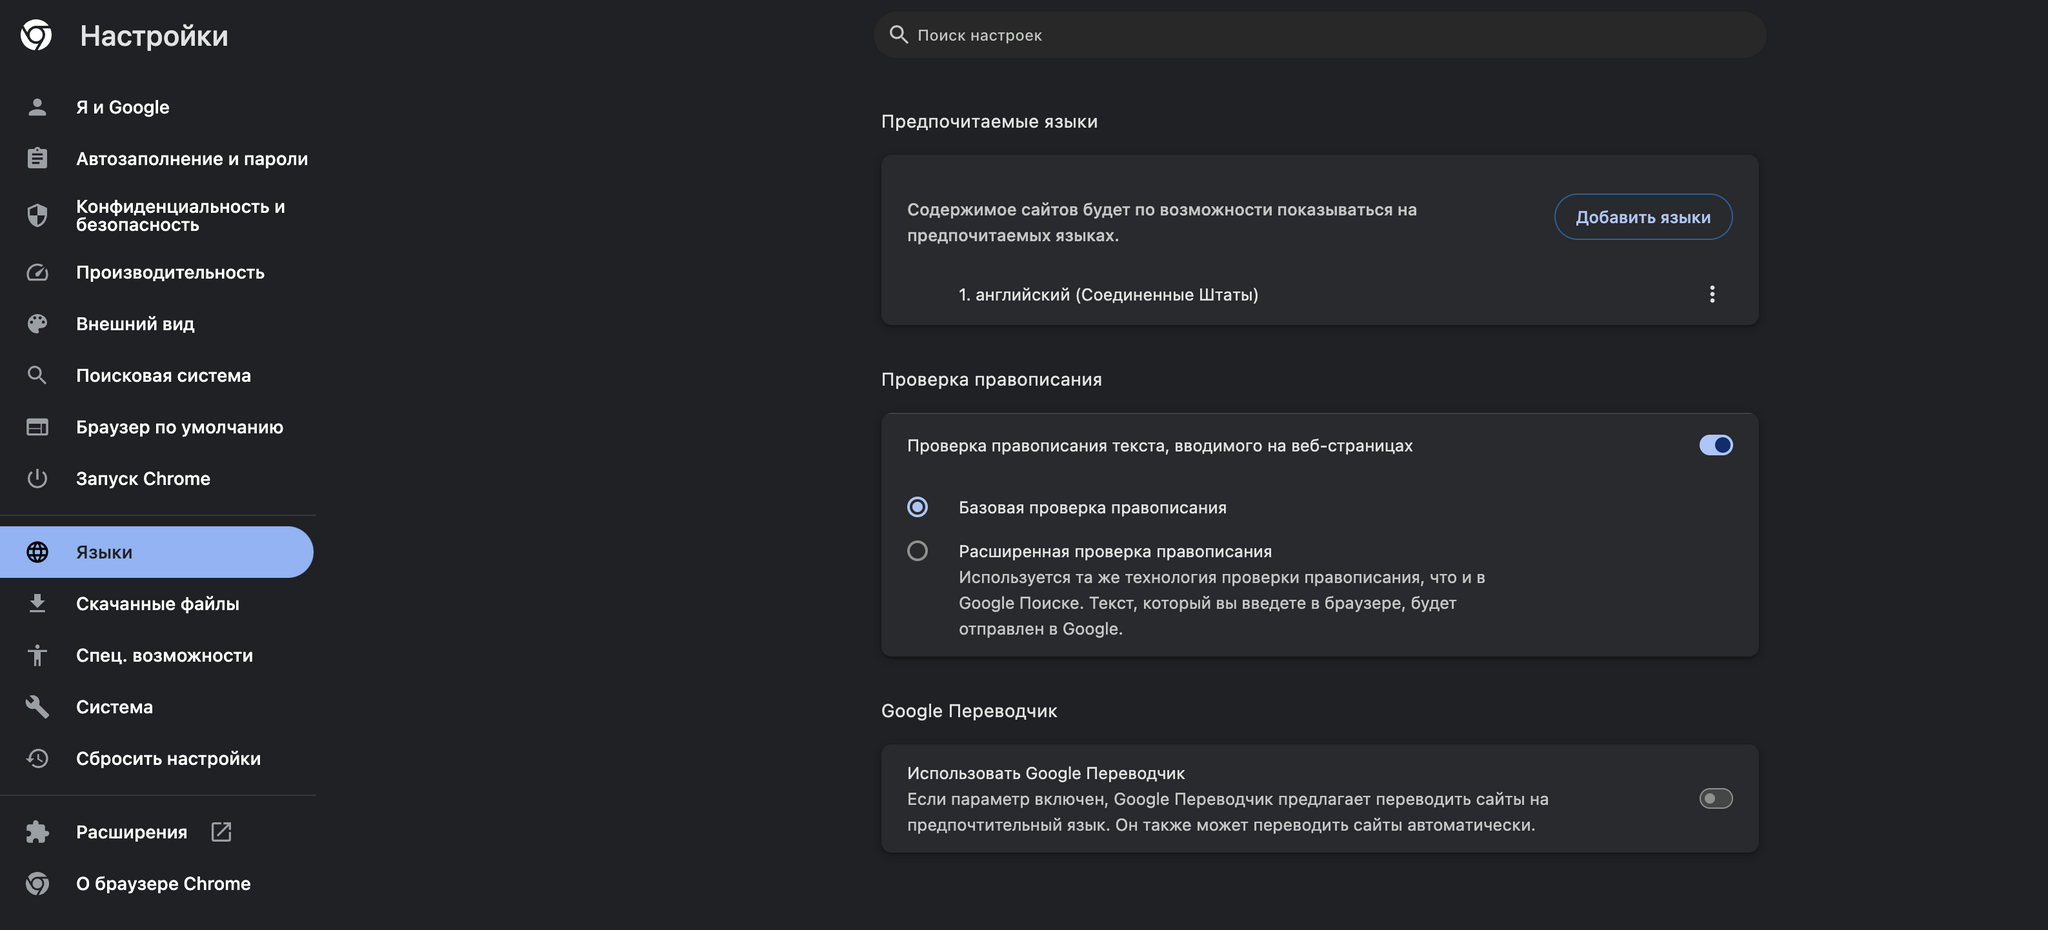Click into the Поиск настроек search field

[1320, 35]
